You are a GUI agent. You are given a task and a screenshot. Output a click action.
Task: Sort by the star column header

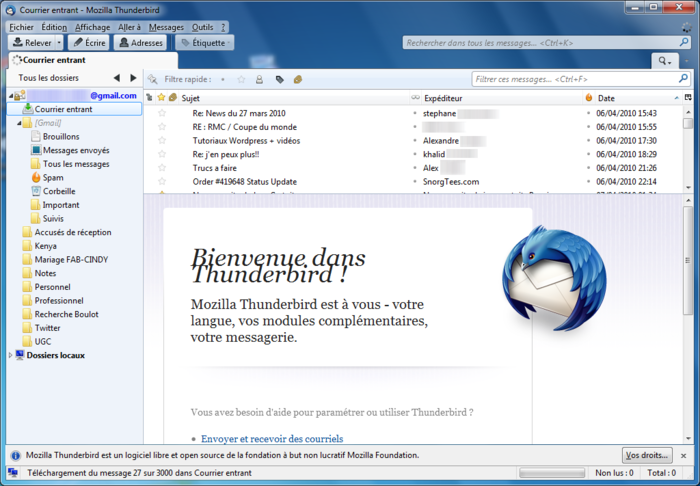162,98
